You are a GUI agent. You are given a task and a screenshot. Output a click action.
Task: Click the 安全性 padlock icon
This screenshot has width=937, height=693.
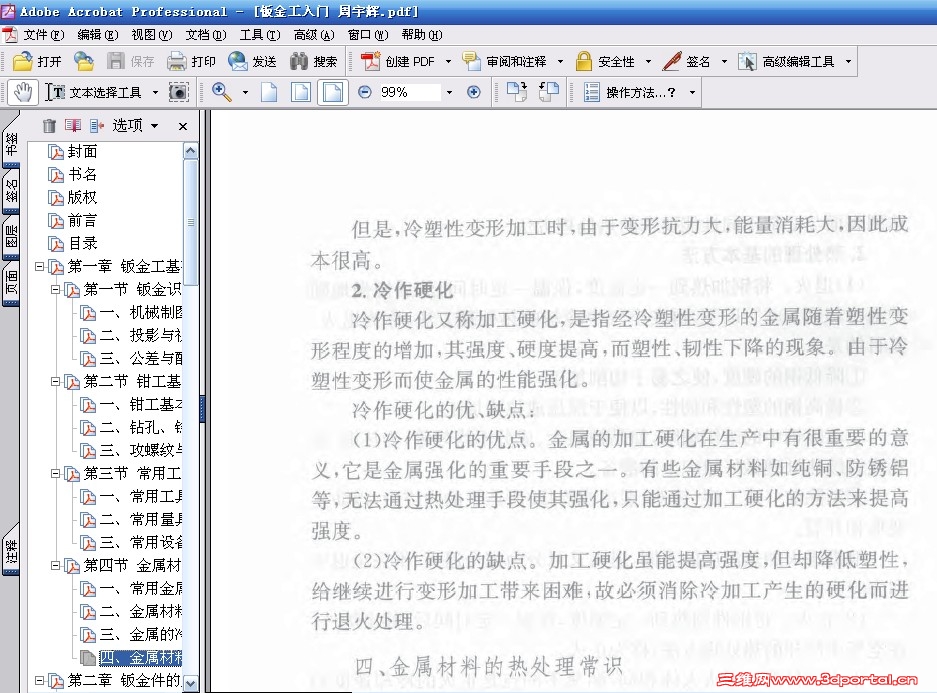point(584,61)
